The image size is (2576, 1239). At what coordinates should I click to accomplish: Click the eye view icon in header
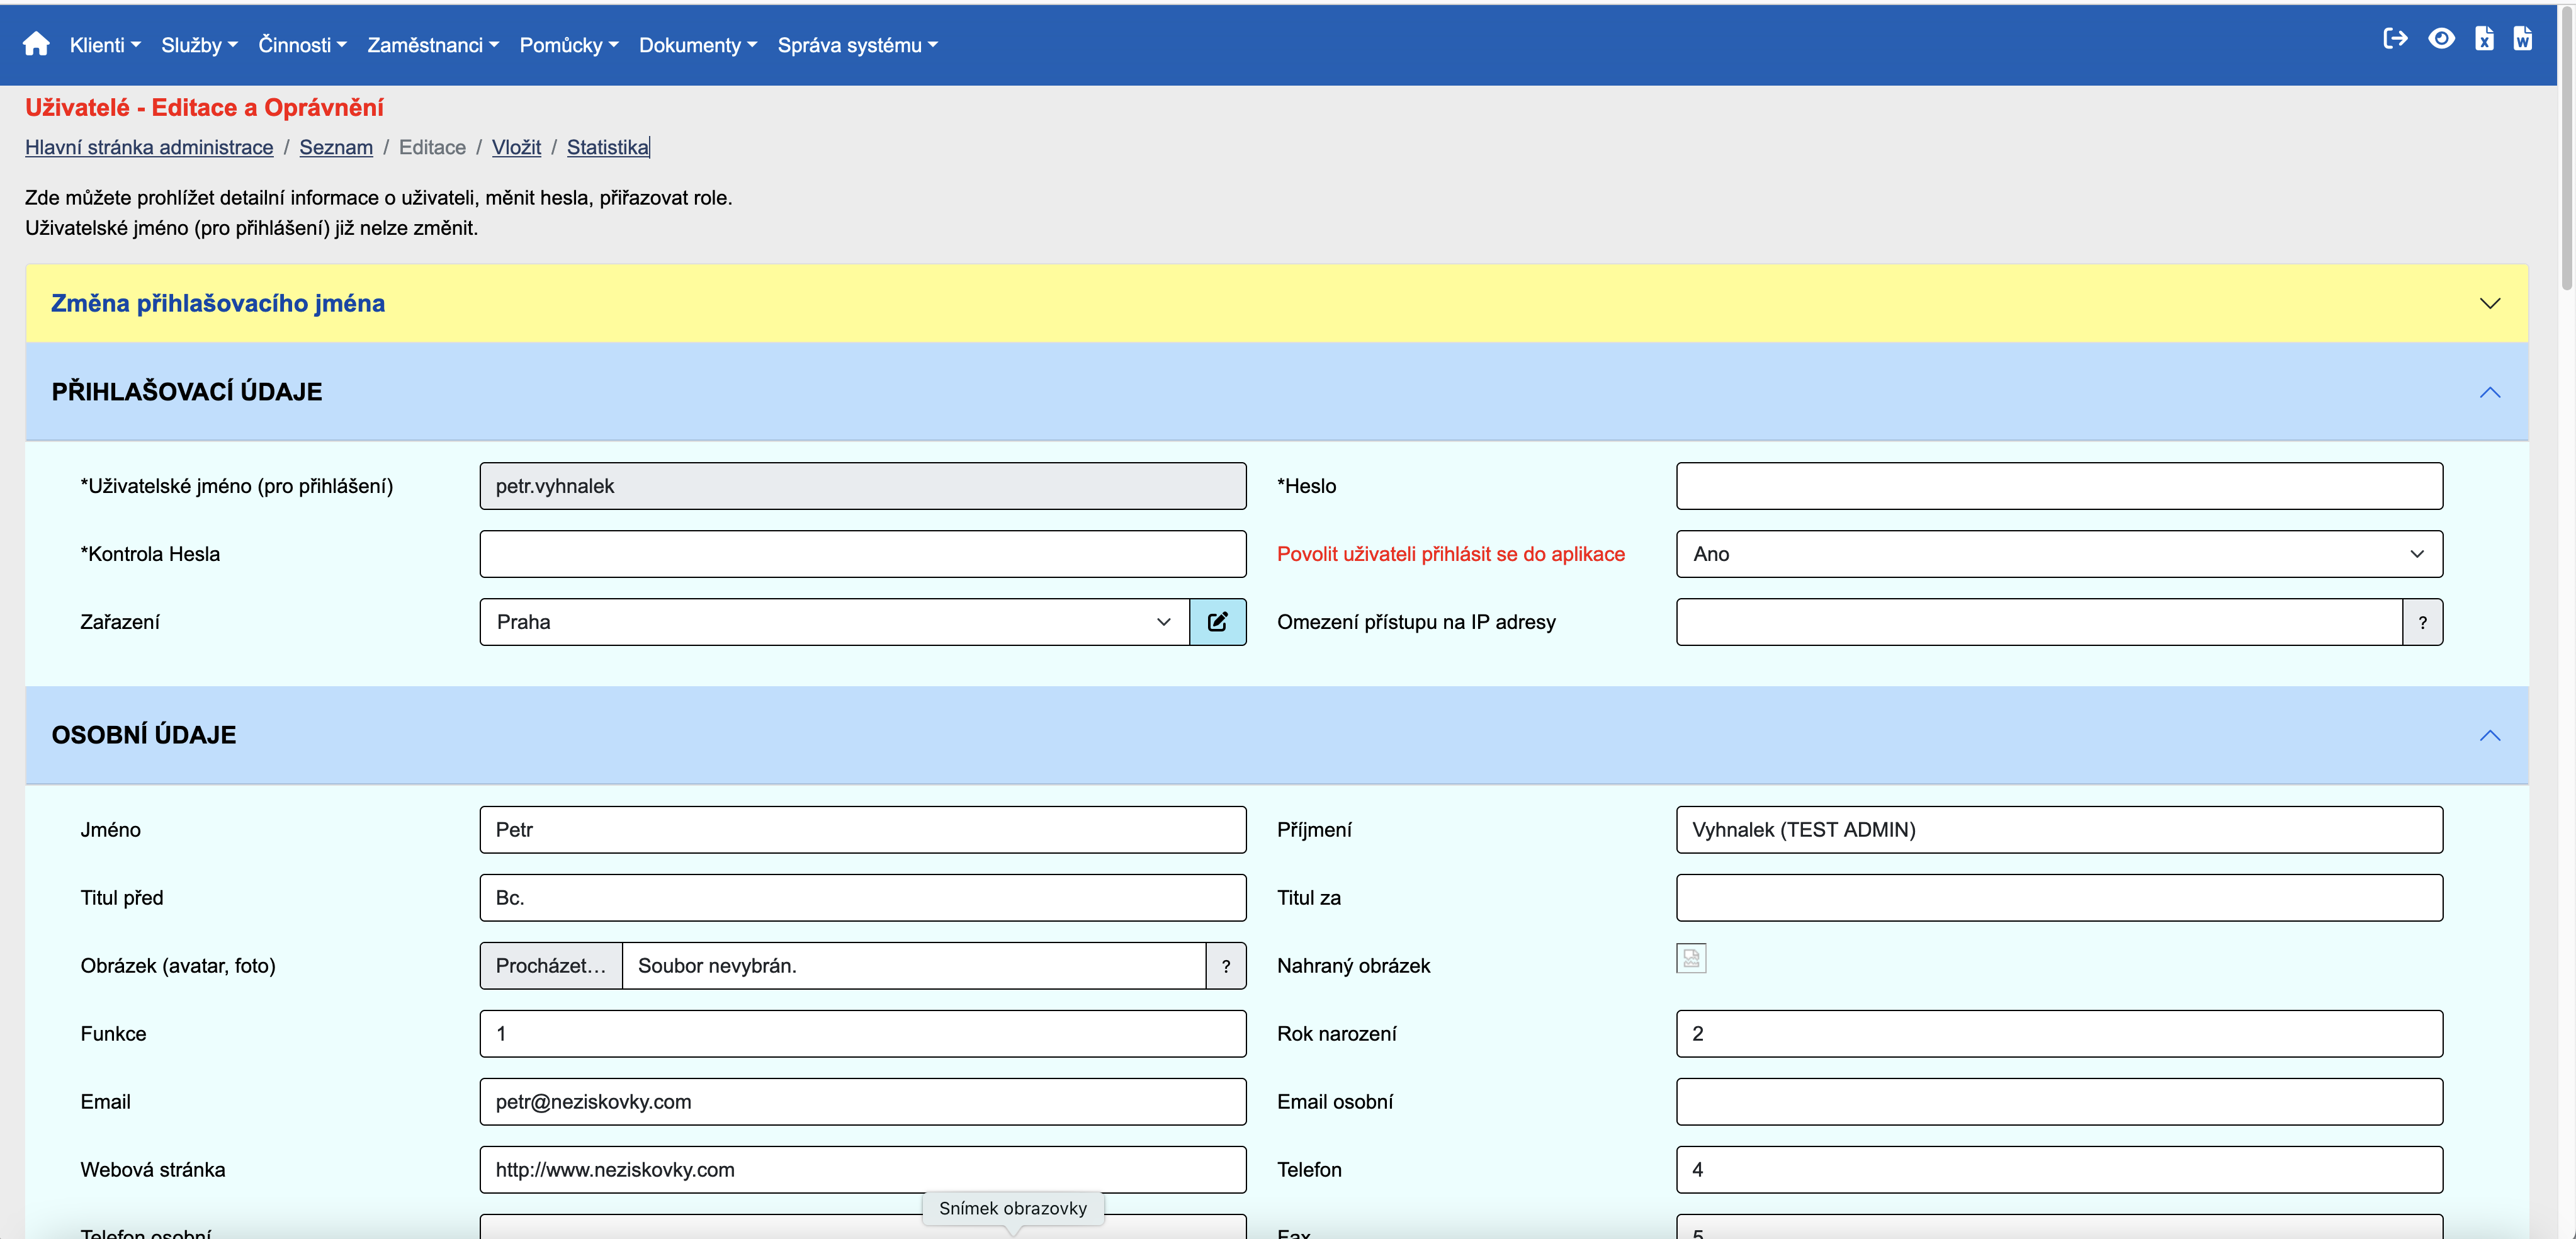click(x=2441, y=39)
